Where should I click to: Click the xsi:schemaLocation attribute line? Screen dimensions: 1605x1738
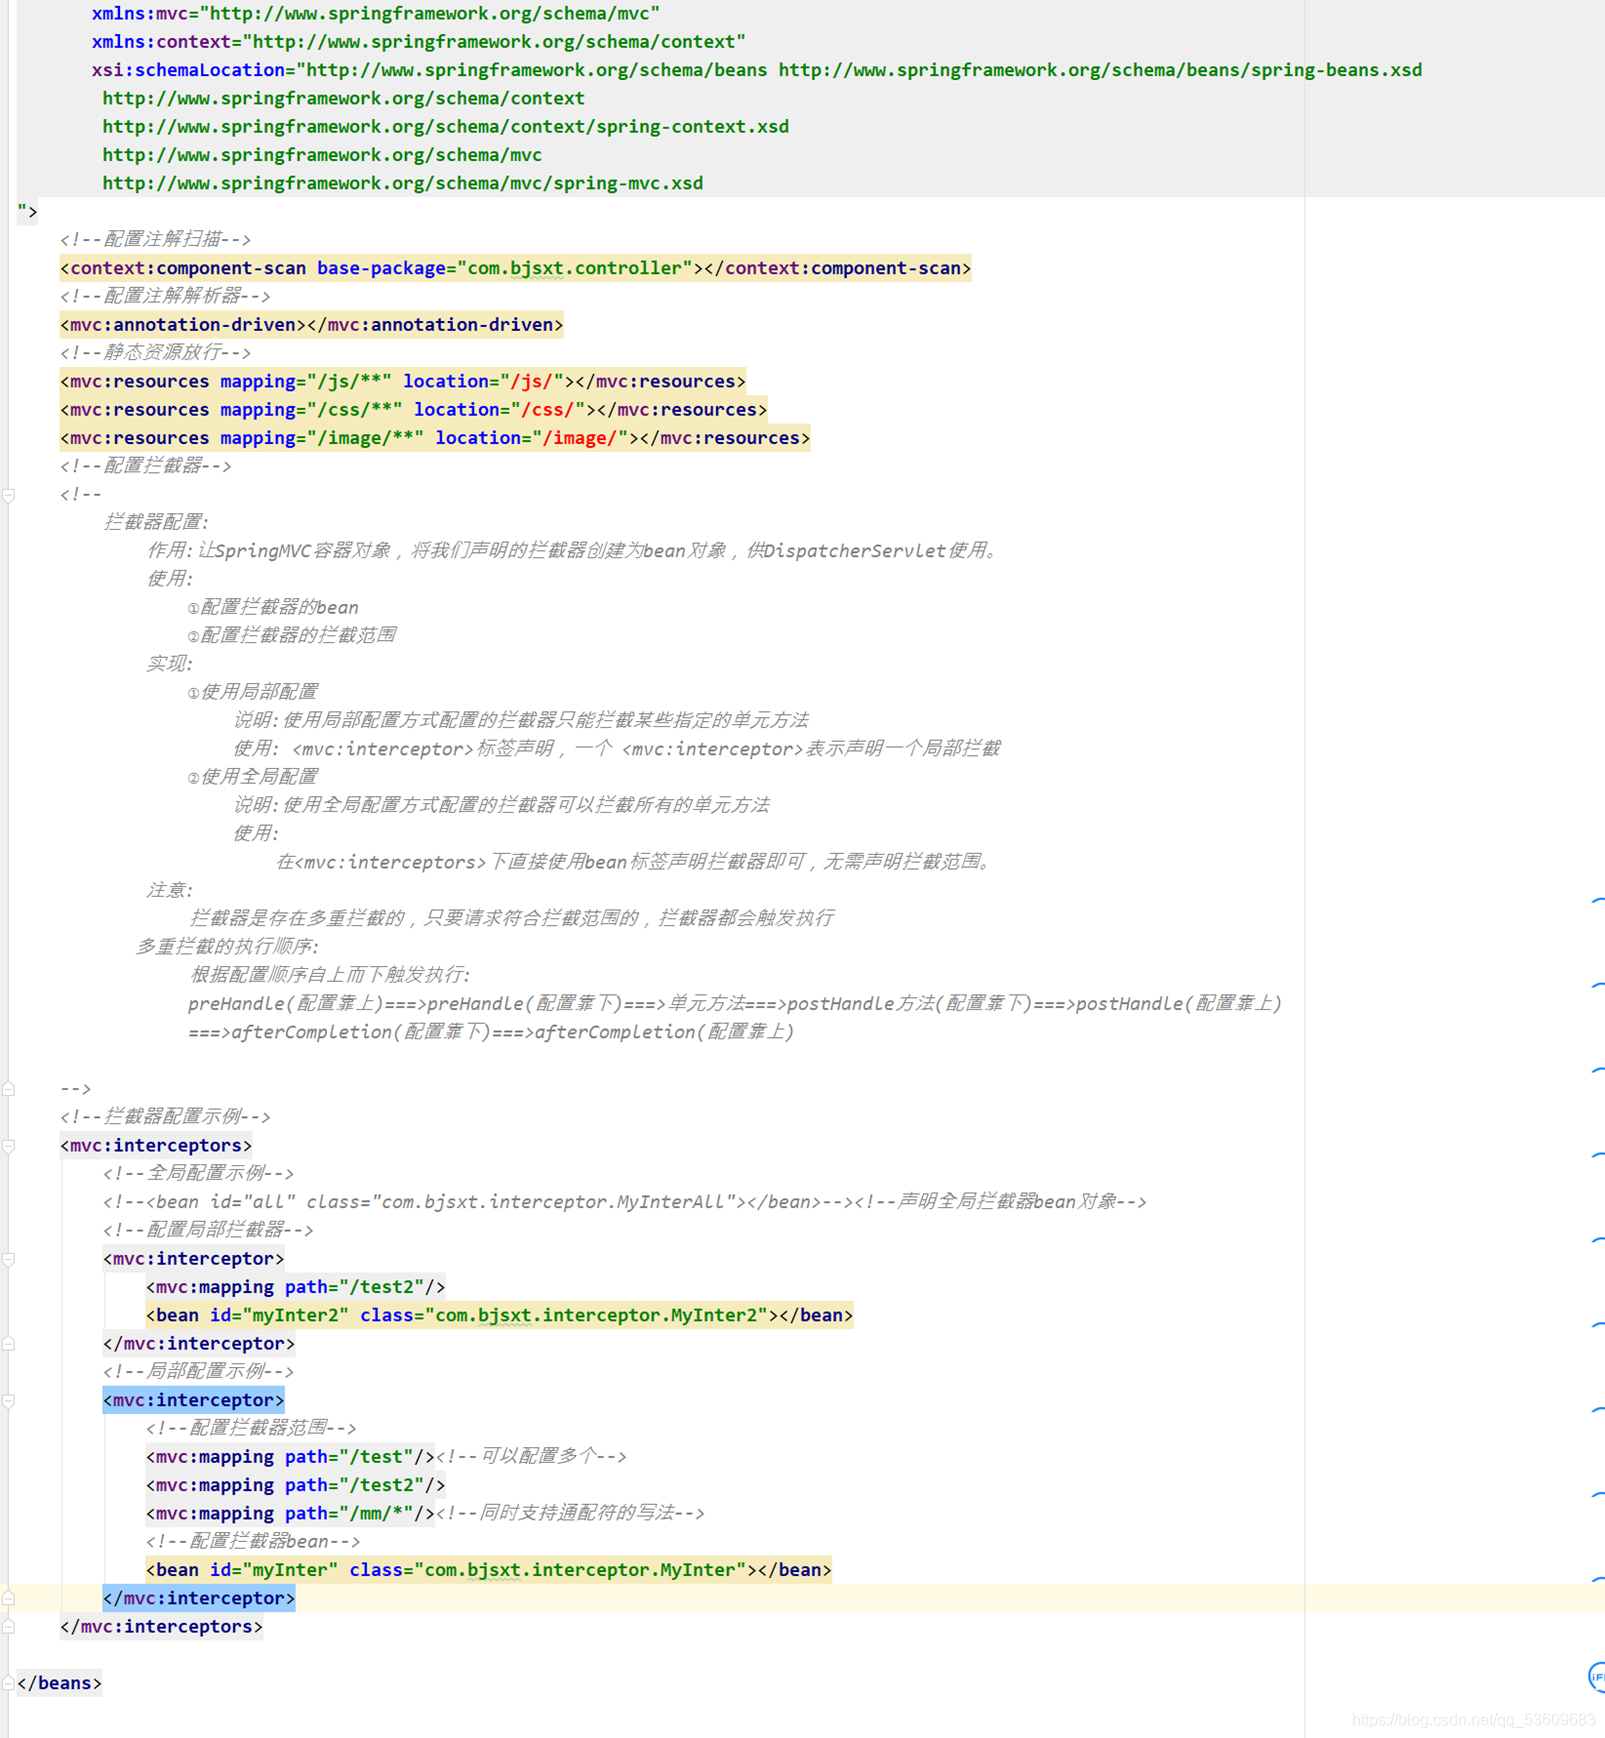[x=757, y=70]
